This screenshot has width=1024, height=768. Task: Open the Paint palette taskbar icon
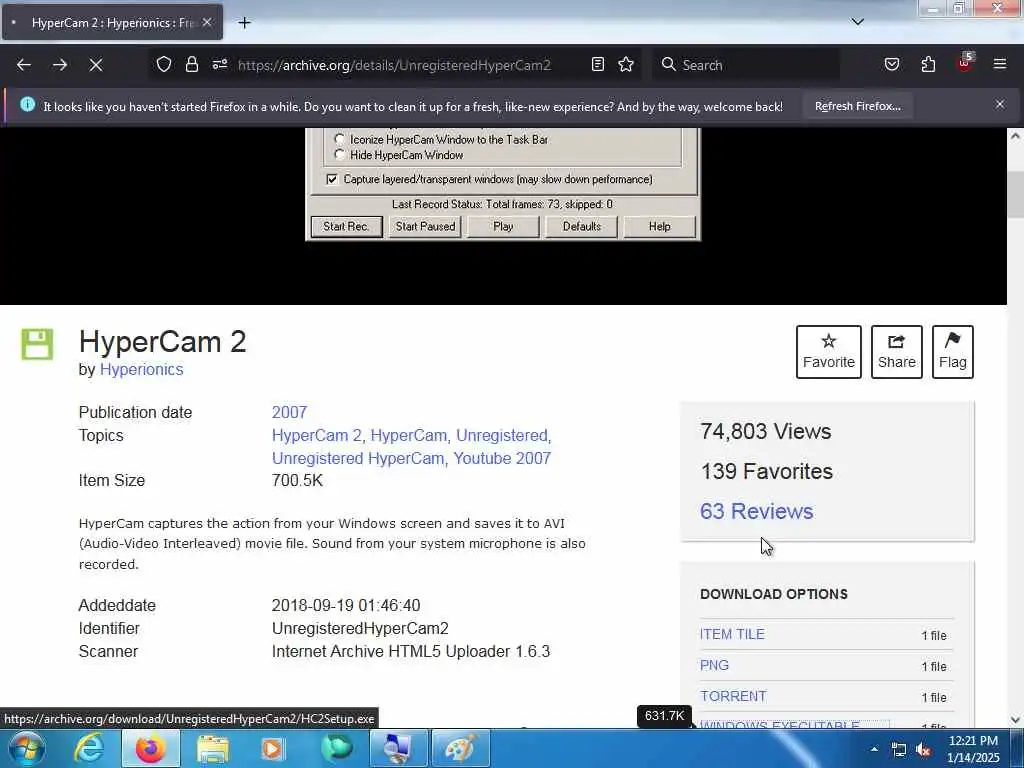(460, 748)
